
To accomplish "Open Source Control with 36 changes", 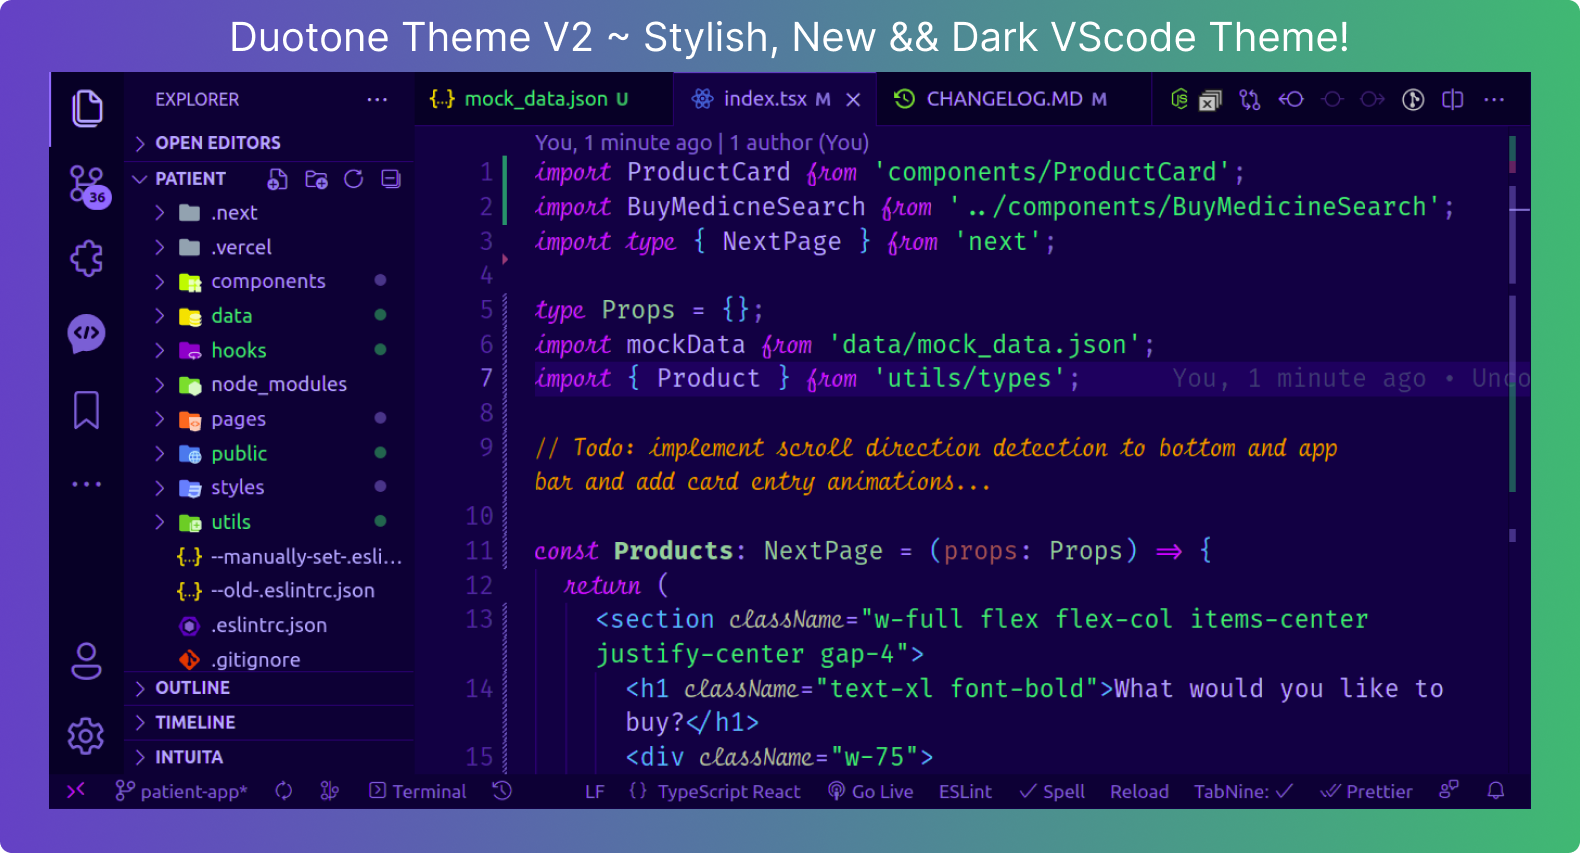I will point(88,186).
